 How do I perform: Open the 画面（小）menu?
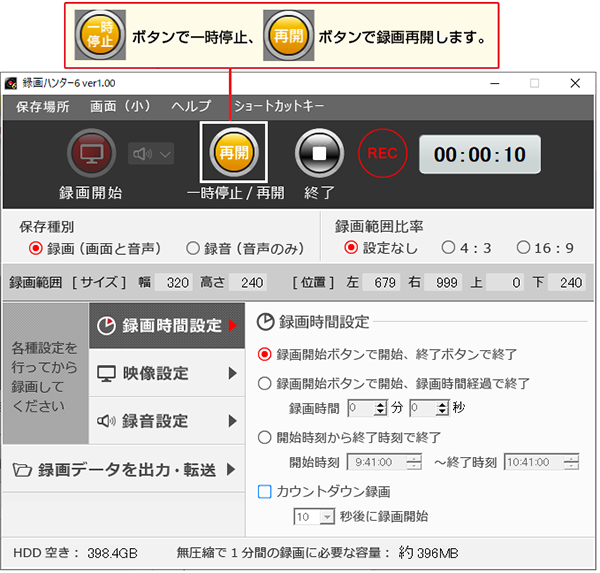120,106
